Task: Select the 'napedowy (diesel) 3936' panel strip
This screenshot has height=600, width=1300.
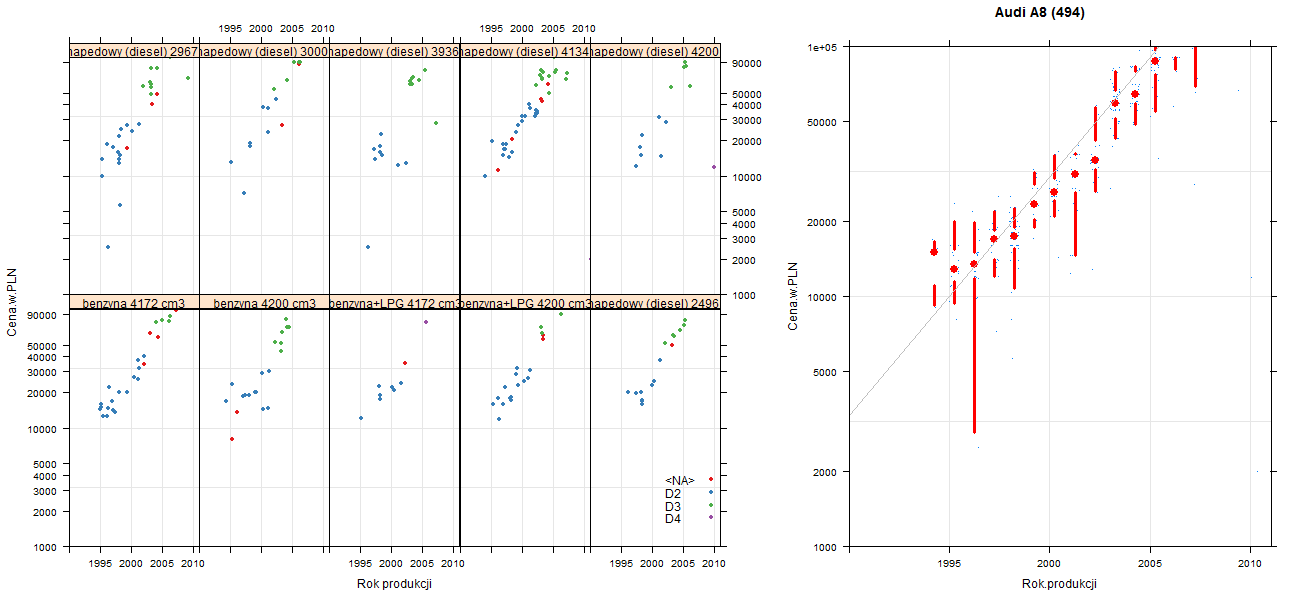Action: pyautogui.click(x=394, y=51)
